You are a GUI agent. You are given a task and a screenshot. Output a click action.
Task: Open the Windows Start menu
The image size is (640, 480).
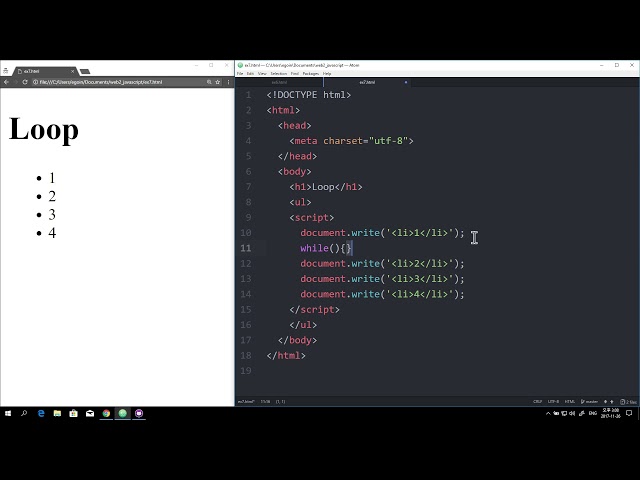coord(8,413)
